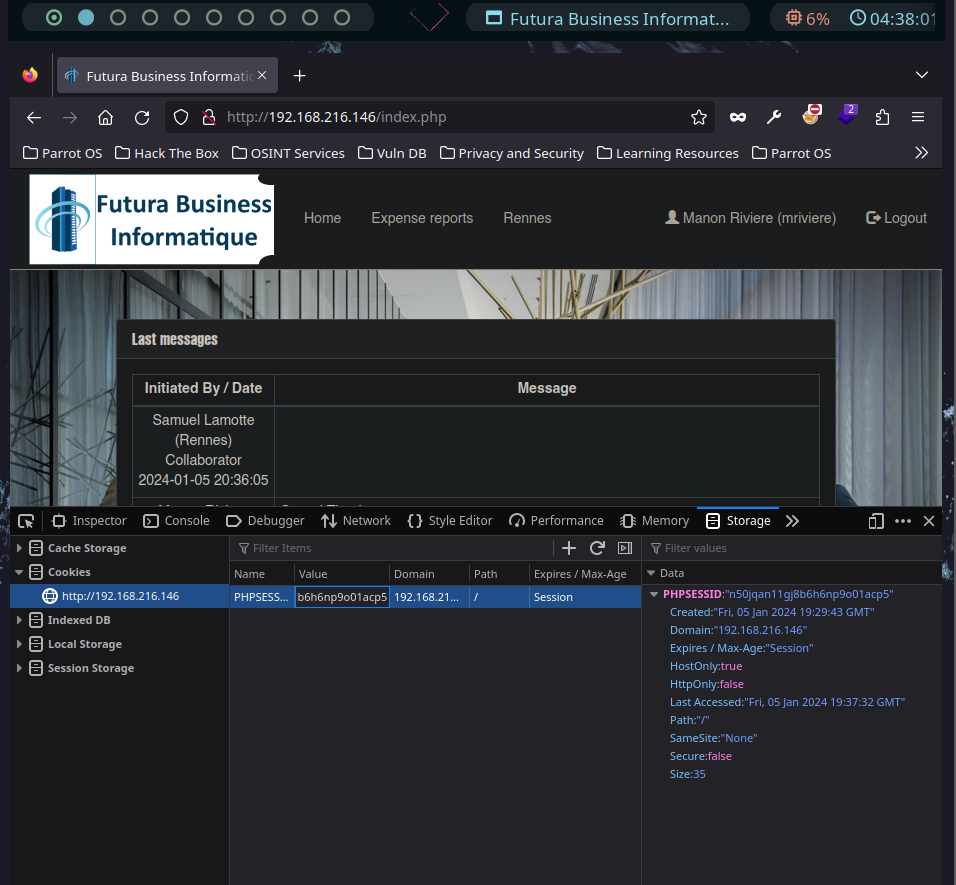This screenshot has width=956, height=885.
Task: Open the Expense reports link
Action: (422, 218)
